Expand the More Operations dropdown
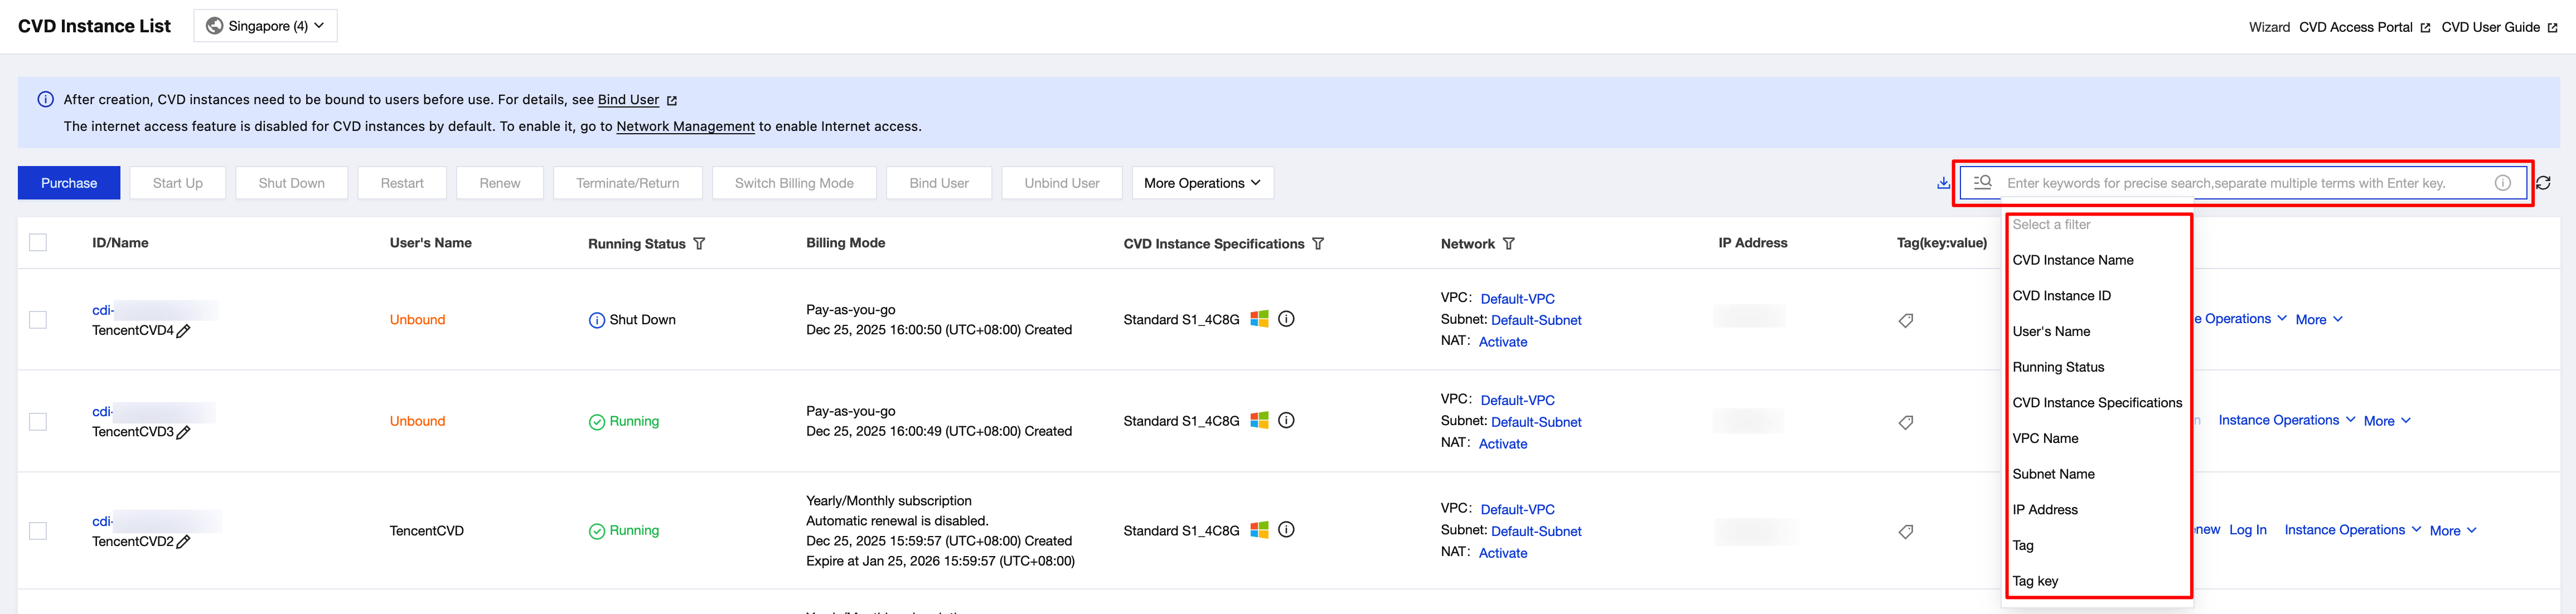The image size is (2576, 614). pos(1202,183)
